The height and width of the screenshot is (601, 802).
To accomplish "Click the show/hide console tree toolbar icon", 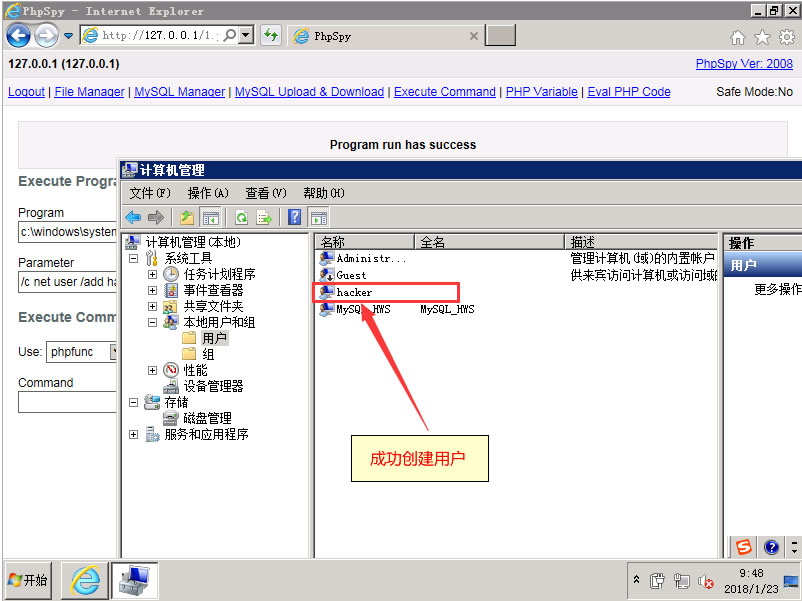I will (x=211, y=217).
